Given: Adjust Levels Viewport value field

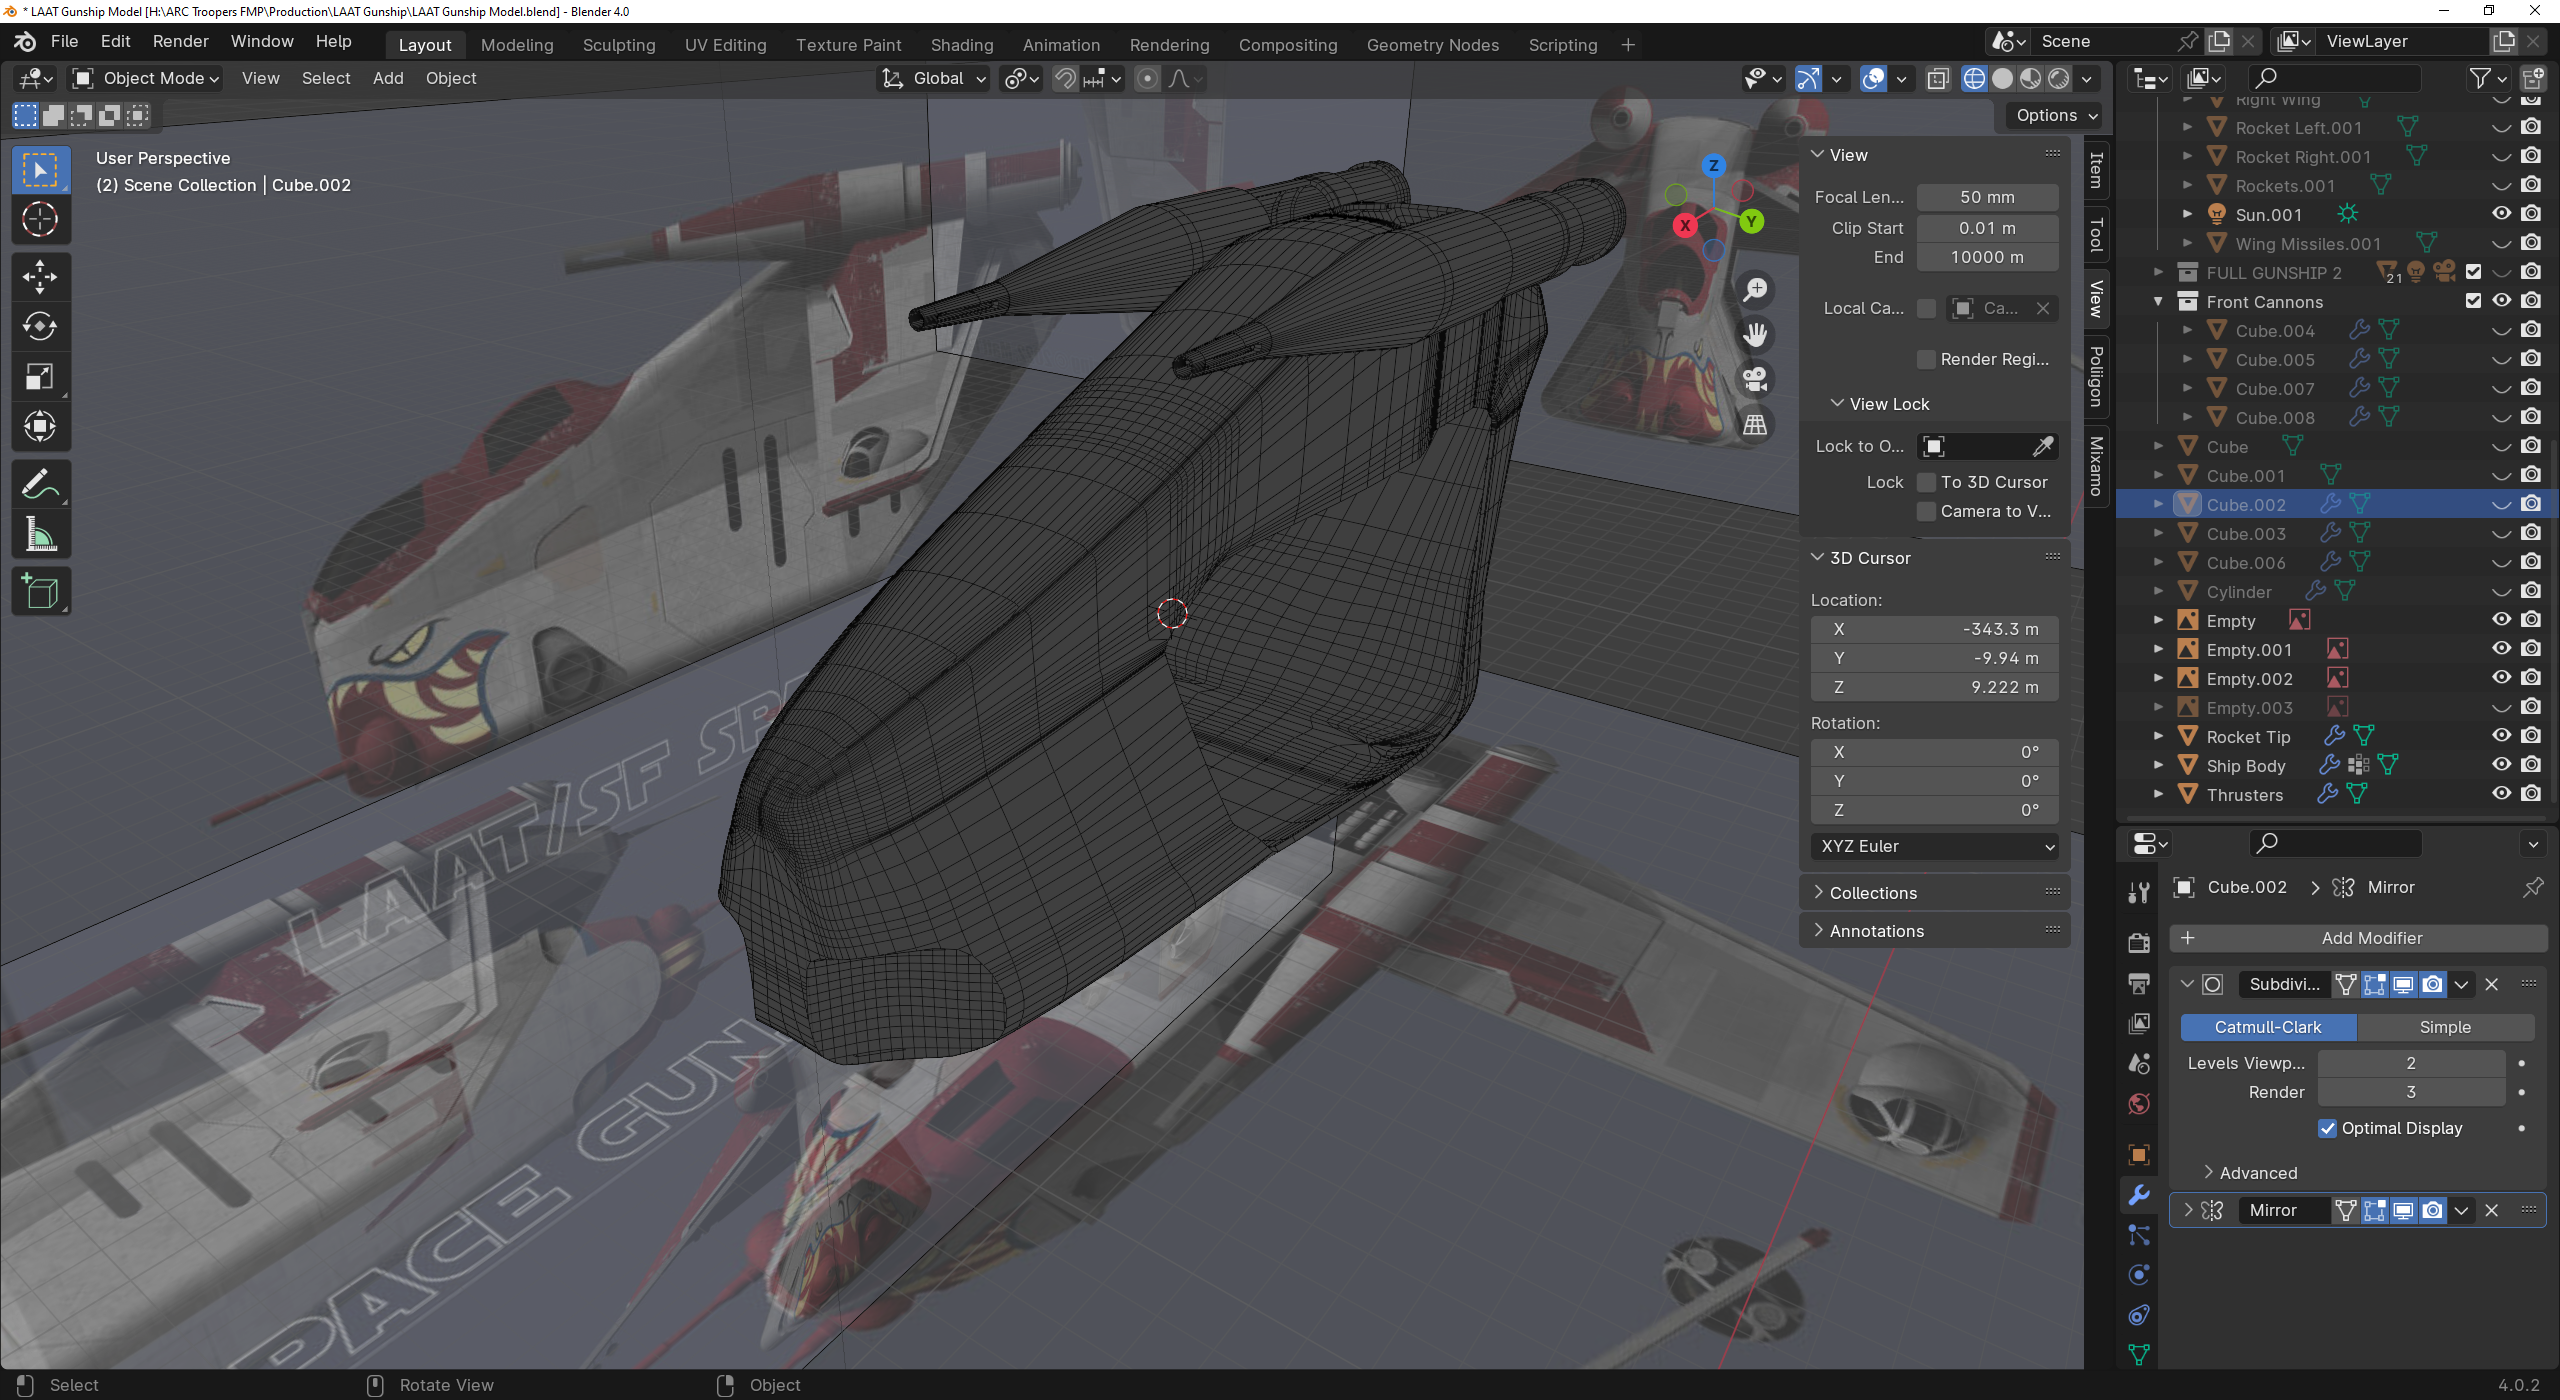Looking at the screenshot, I should (x=2411, y=1063).
